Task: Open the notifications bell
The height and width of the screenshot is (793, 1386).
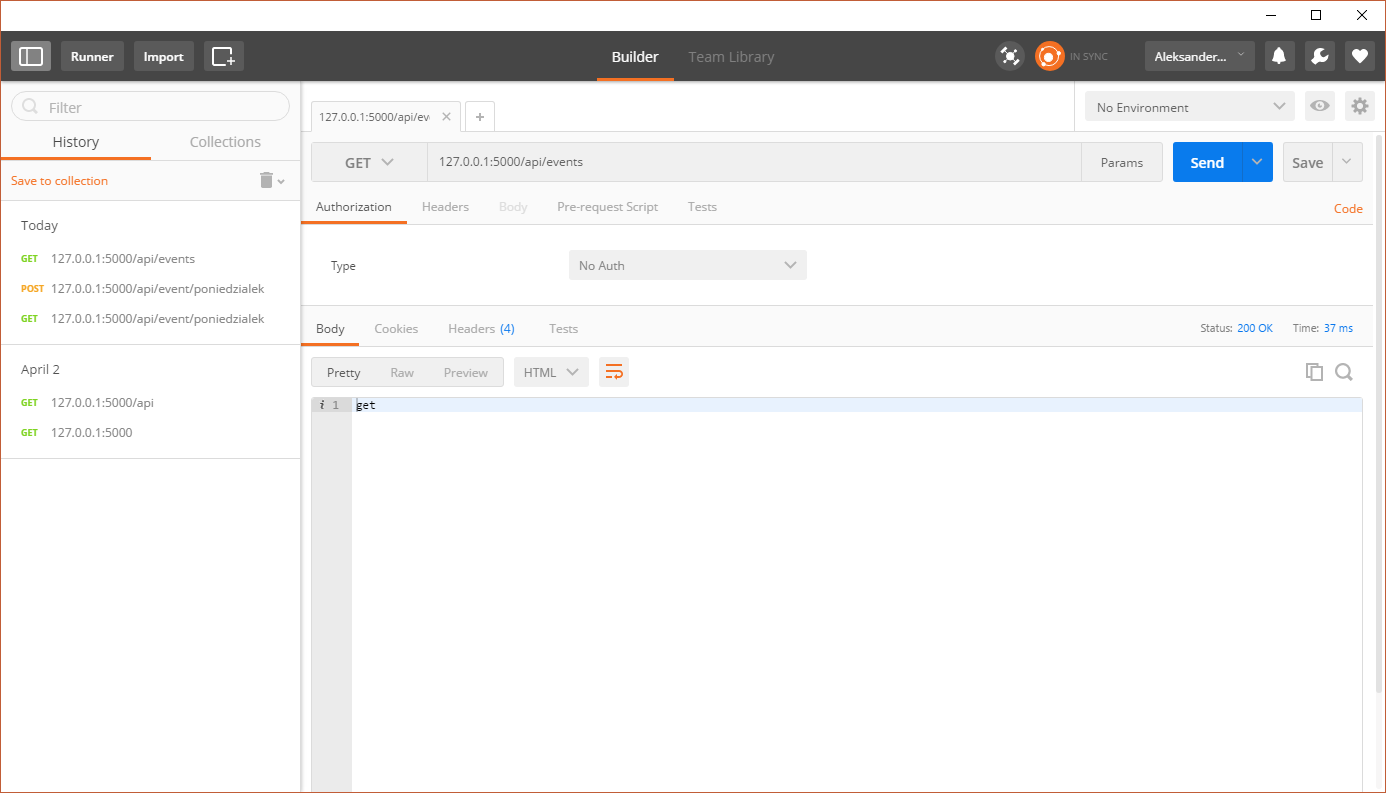Action: pos(1279,57)
